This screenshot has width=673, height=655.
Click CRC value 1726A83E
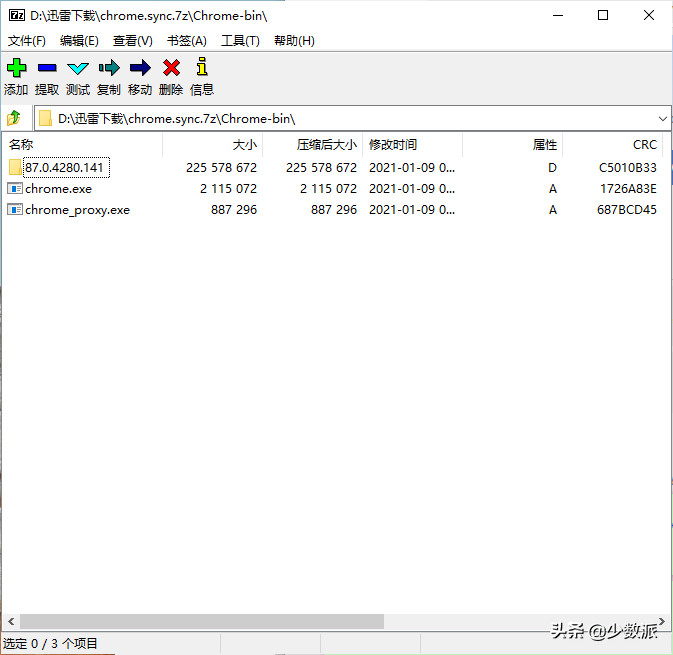(628, 188)
